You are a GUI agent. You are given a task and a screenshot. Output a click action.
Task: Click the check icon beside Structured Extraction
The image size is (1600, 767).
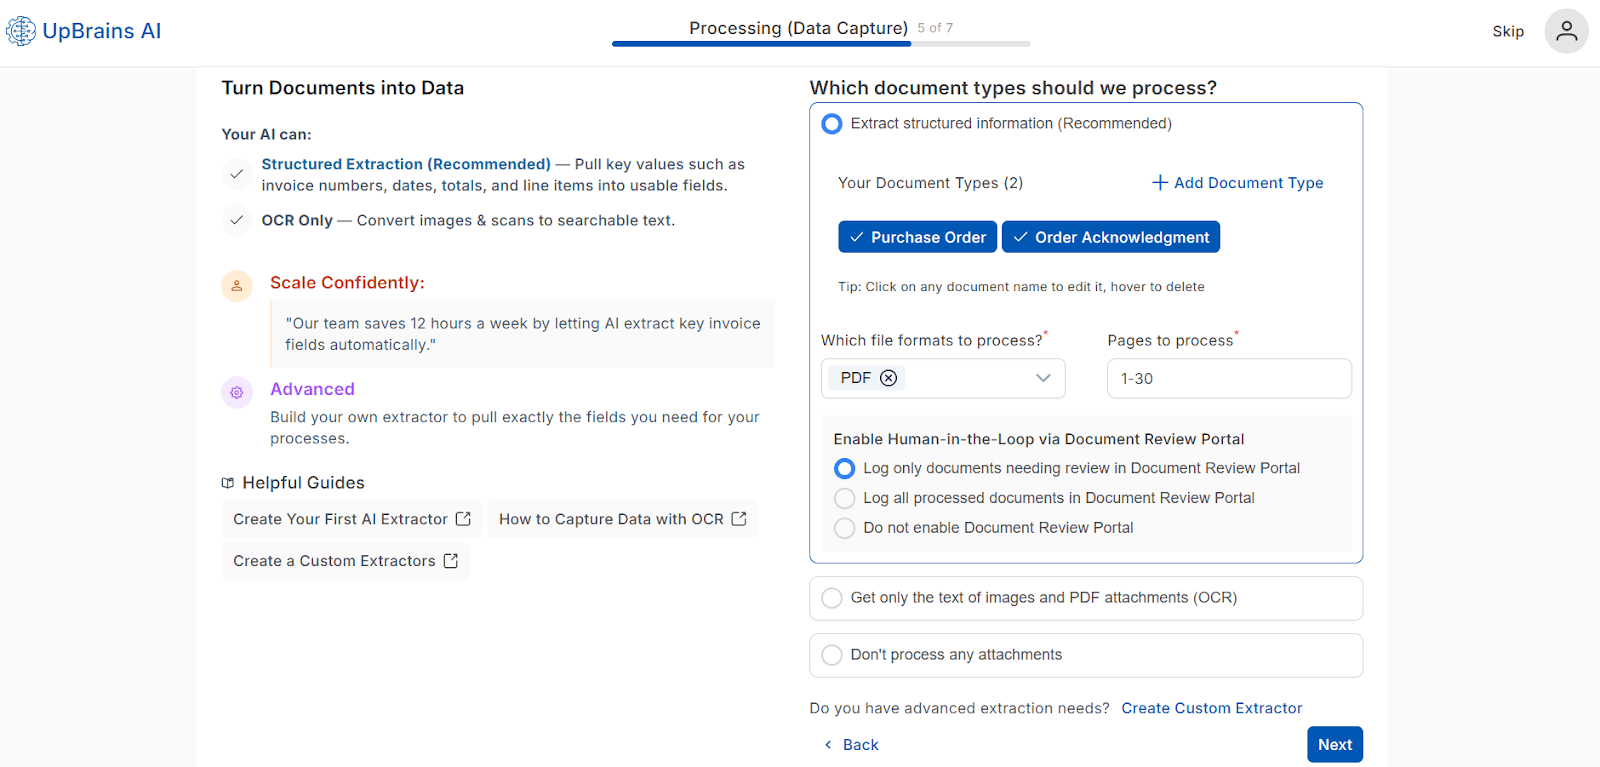click(237, 174)
